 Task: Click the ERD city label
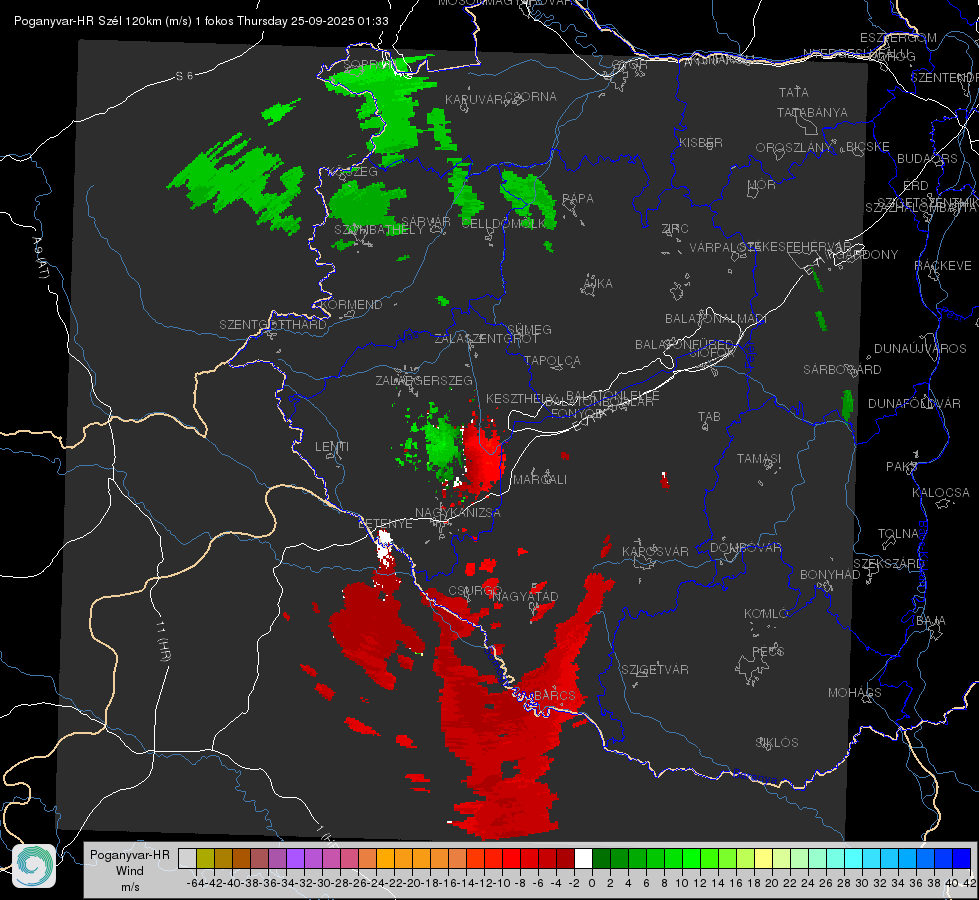[916, 185]
